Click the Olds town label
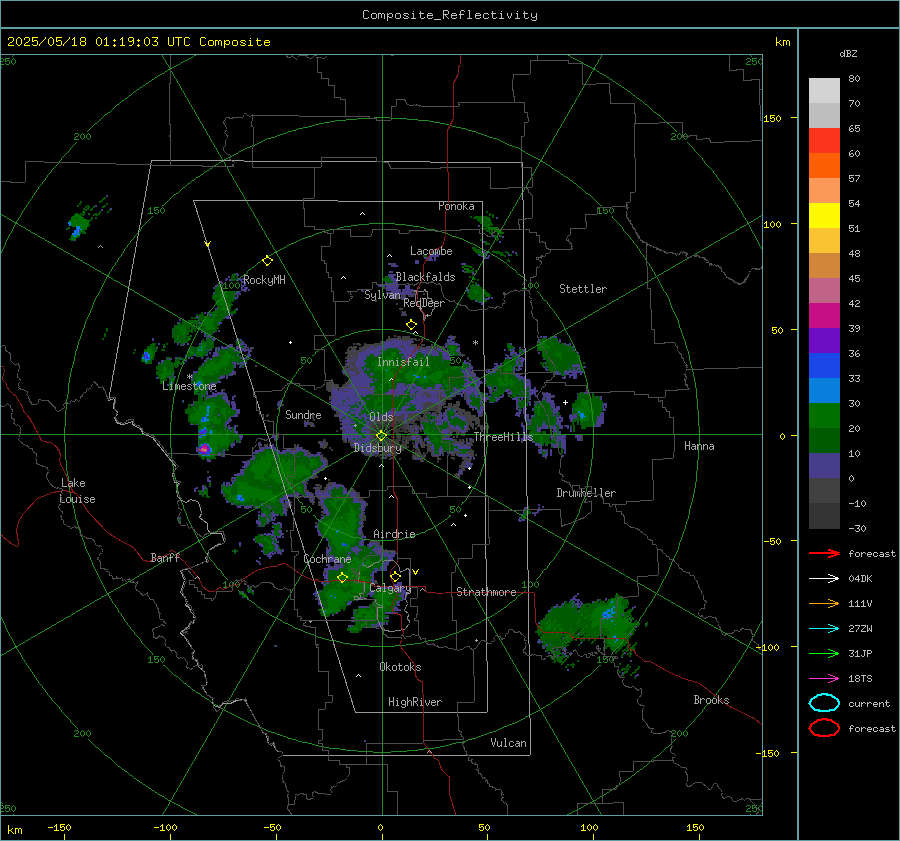 coord(381,417)
